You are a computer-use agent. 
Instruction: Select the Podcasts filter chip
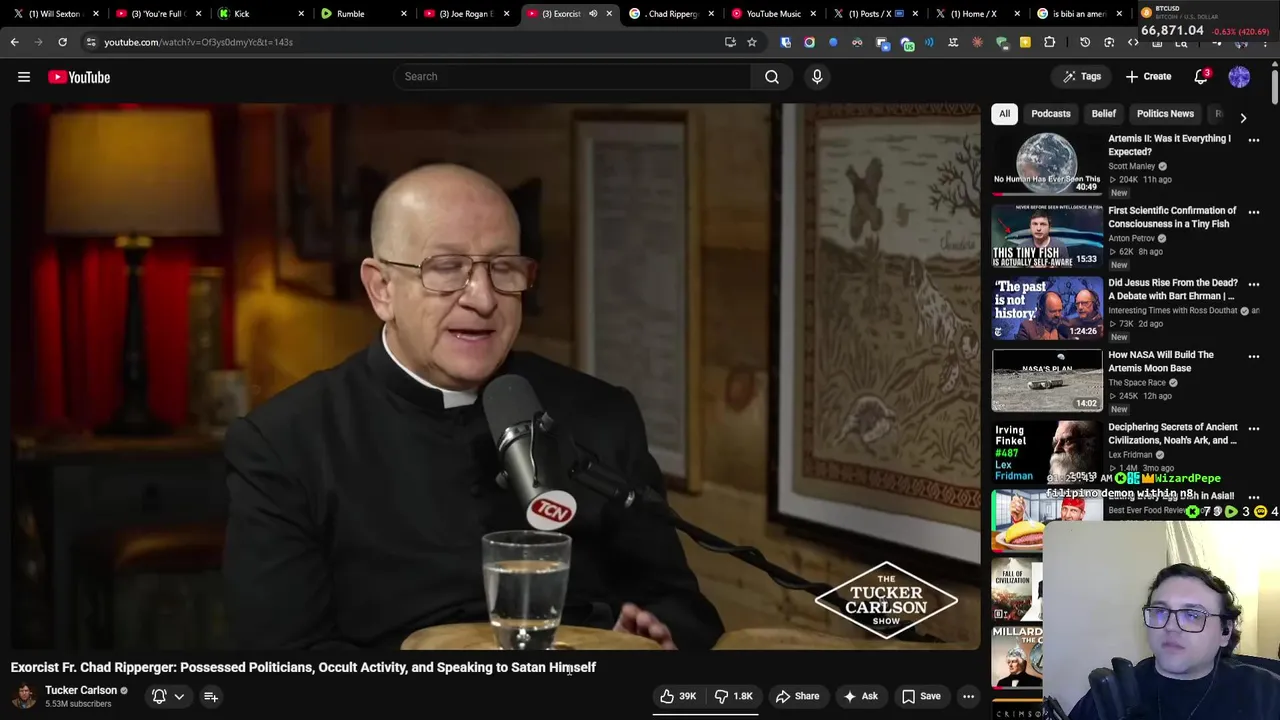pos(1051,114)
